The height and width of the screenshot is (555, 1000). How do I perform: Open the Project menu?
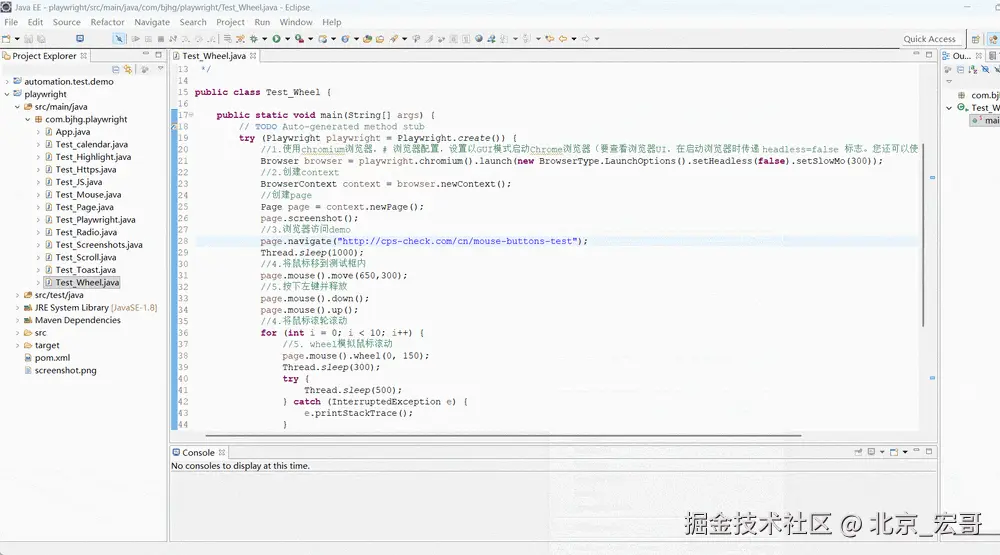coord(230,22)
